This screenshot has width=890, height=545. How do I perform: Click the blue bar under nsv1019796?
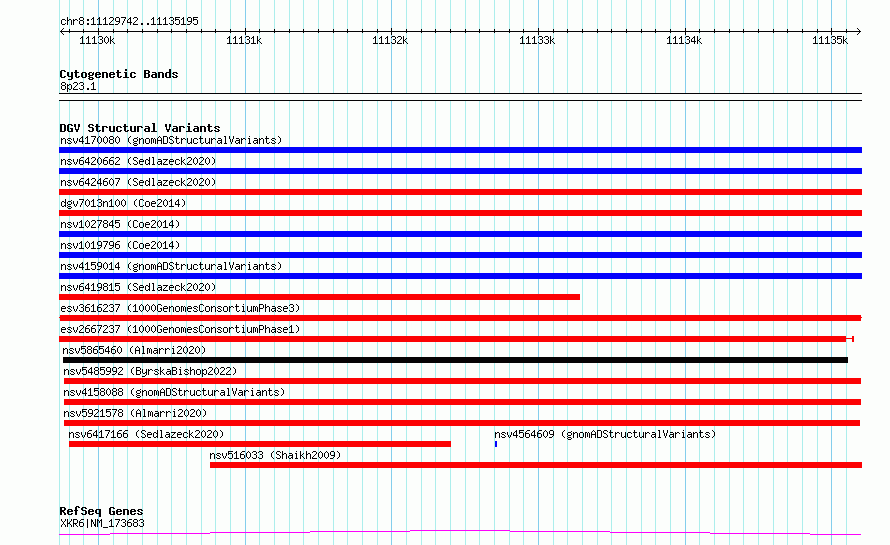click(x=460, y=255)
